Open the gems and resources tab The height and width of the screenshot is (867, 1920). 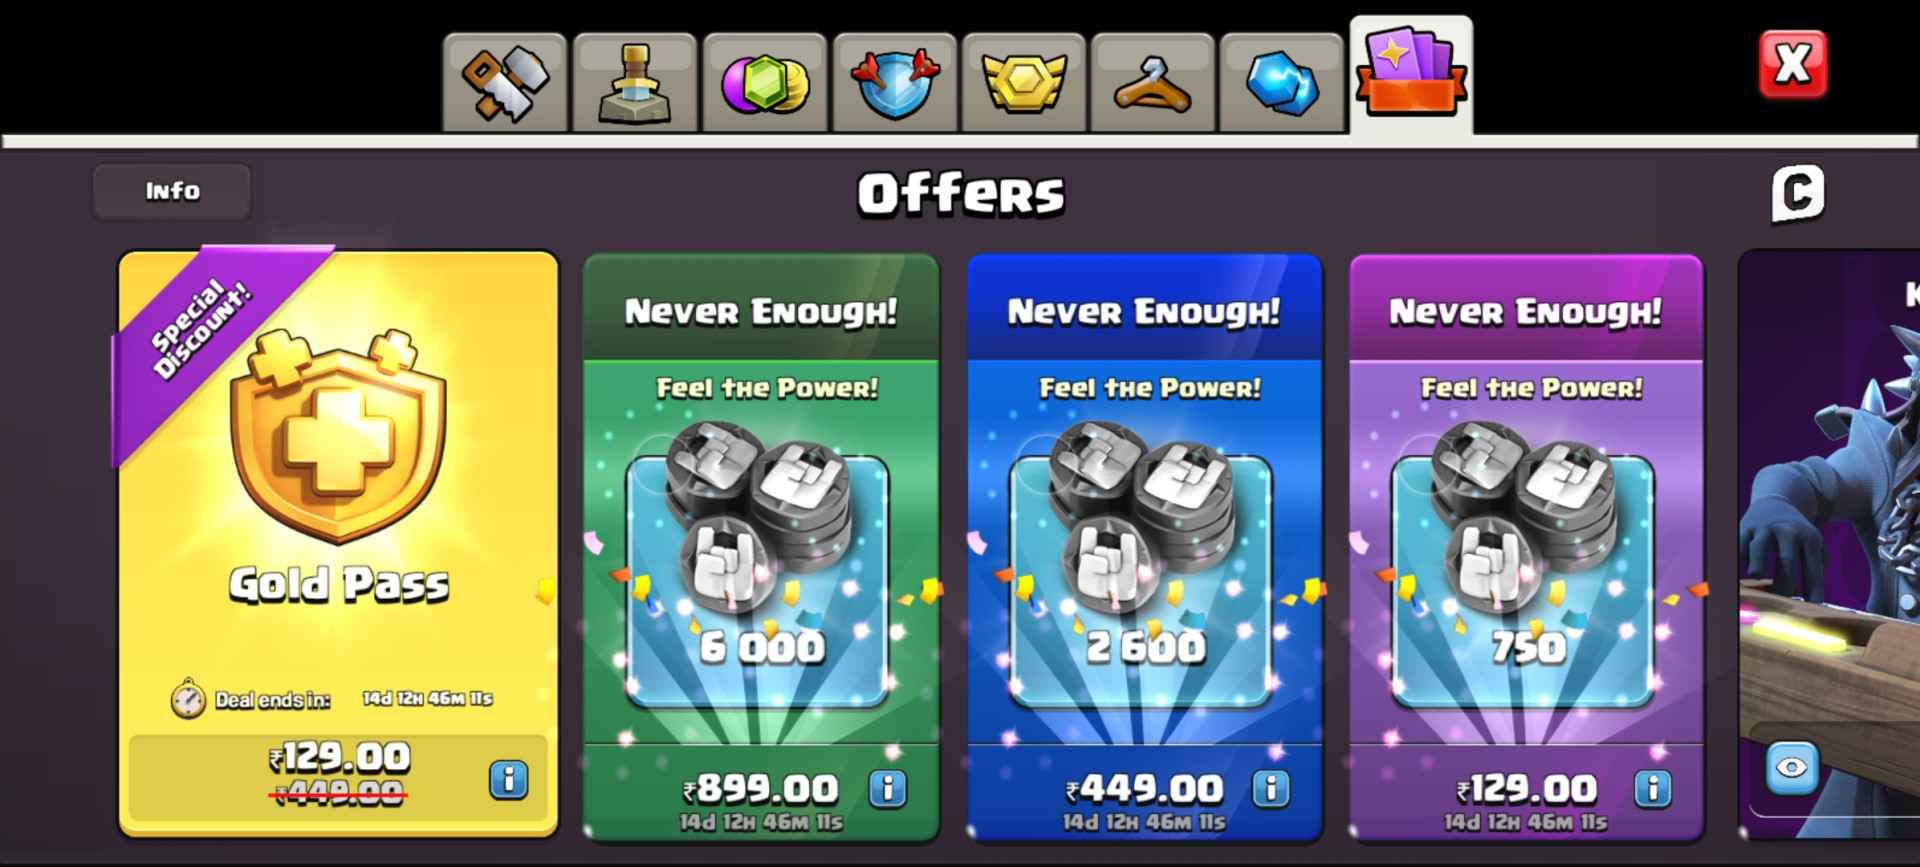tap(764, 83)
